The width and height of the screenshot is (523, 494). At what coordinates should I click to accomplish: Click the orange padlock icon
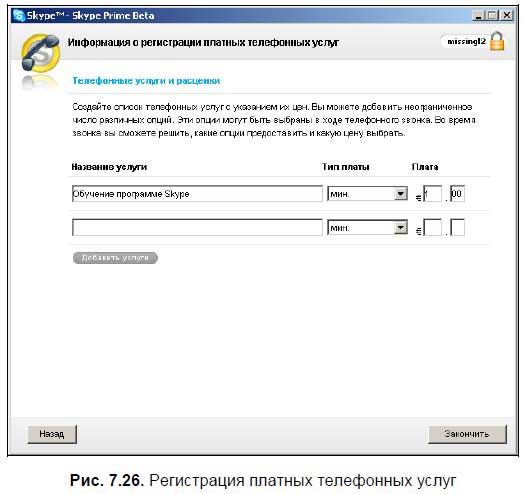(497, 41)
